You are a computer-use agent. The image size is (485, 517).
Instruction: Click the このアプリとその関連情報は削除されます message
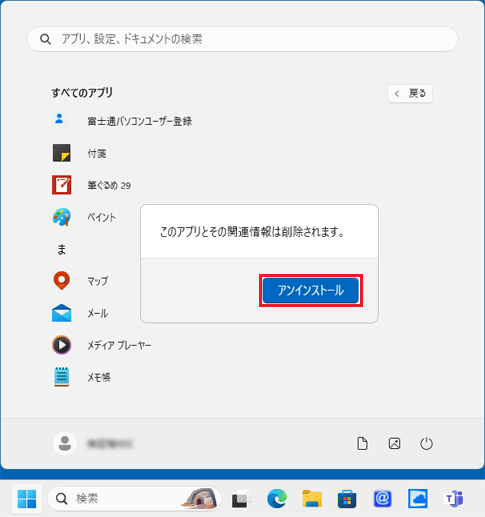click(252, 232)
